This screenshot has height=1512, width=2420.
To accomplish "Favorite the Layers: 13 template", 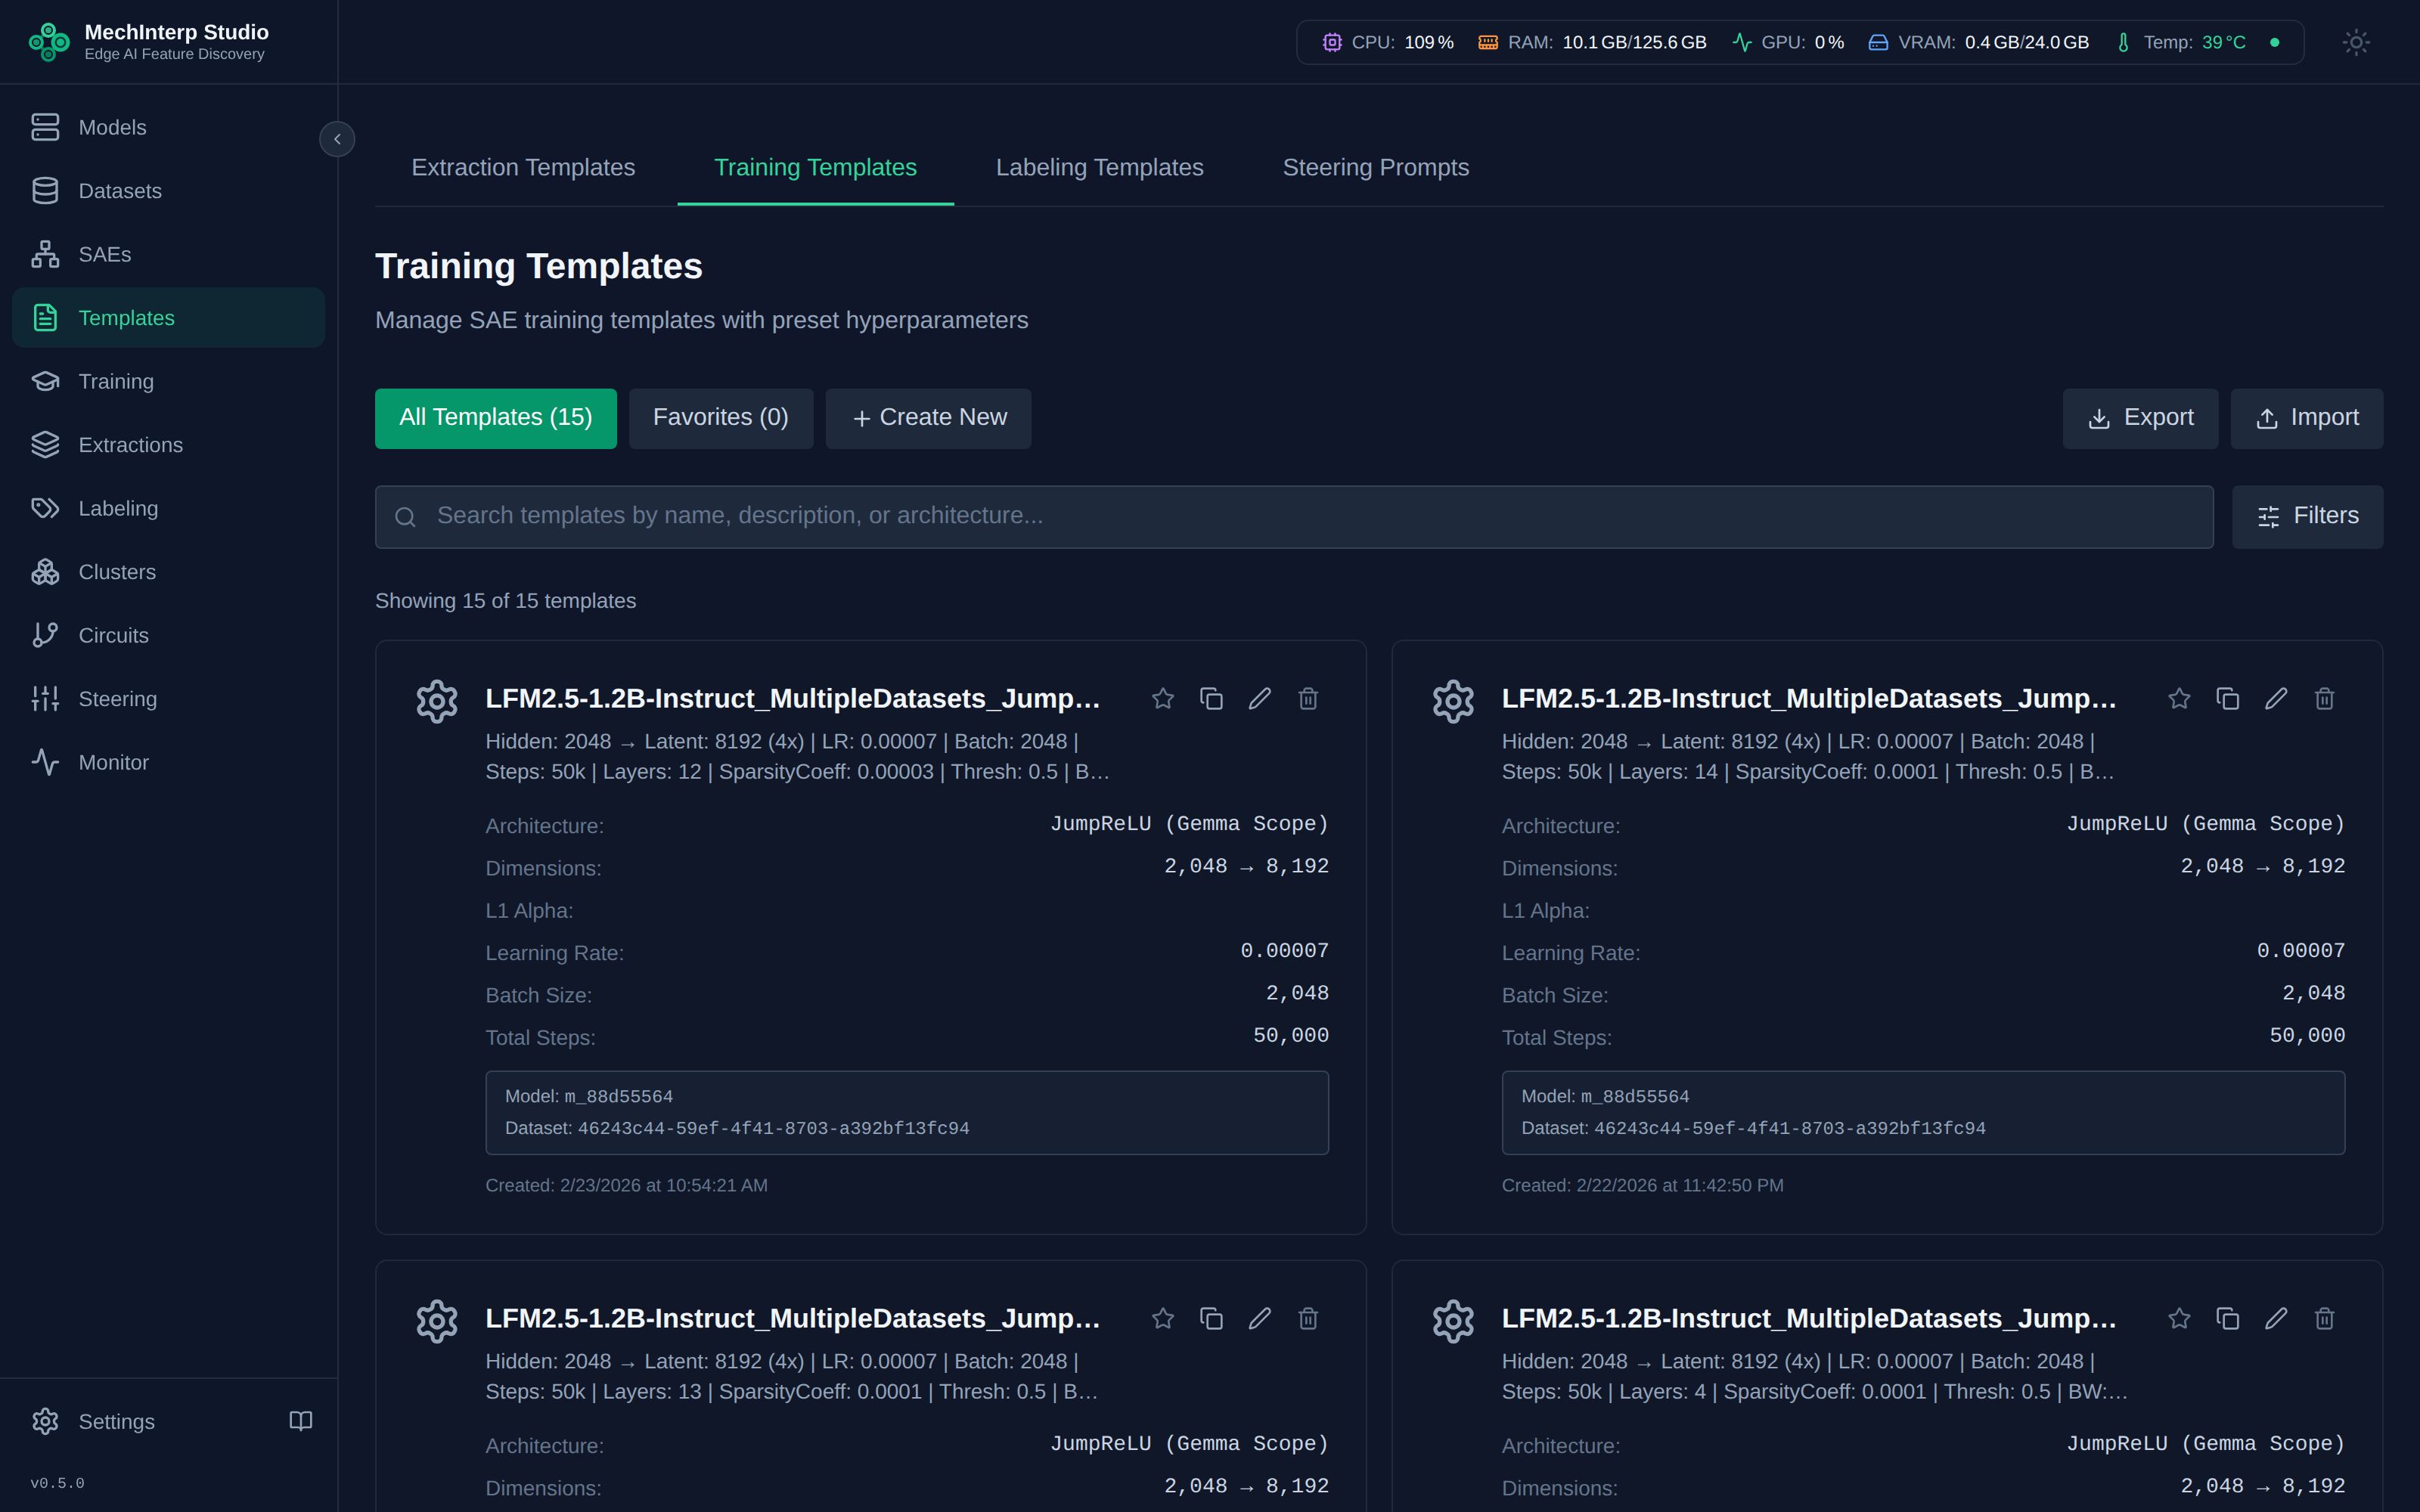I will (1162, 1318).
